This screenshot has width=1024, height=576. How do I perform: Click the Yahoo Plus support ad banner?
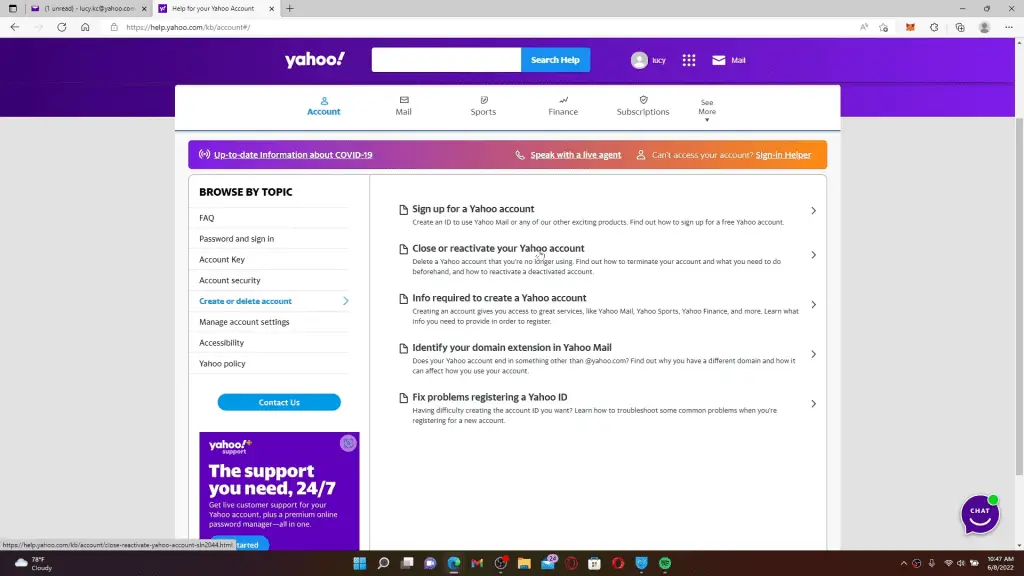tap(279, 490)
